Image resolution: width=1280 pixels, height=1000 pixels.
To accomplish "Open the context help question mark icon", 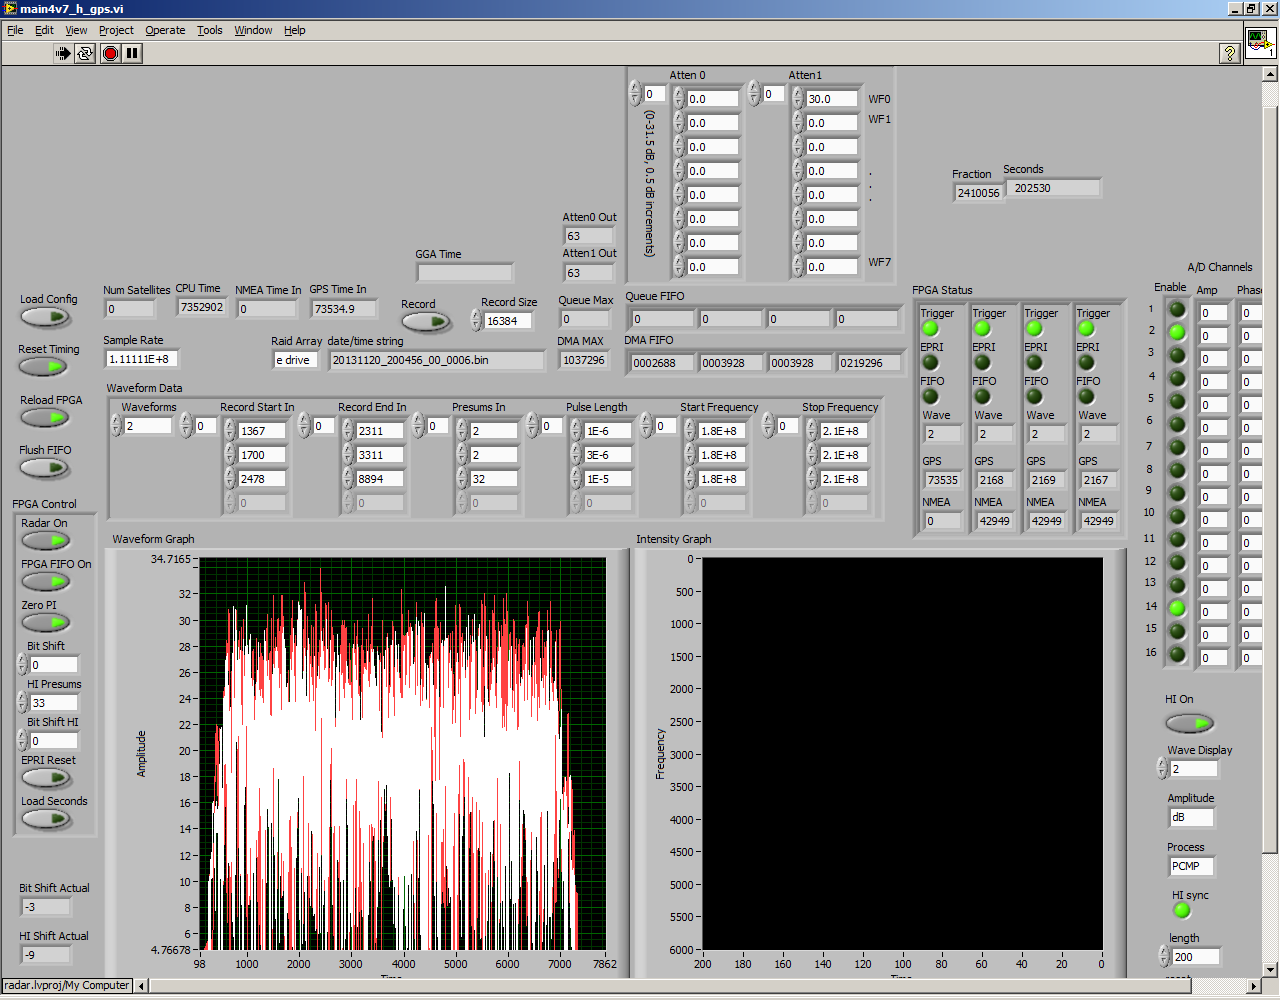I will tap(1230, 53).
